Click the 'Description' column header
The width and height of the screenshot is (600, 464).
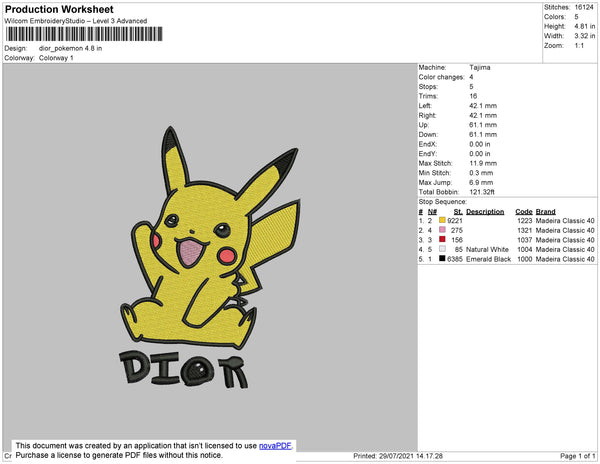click(x=485, y=212)
